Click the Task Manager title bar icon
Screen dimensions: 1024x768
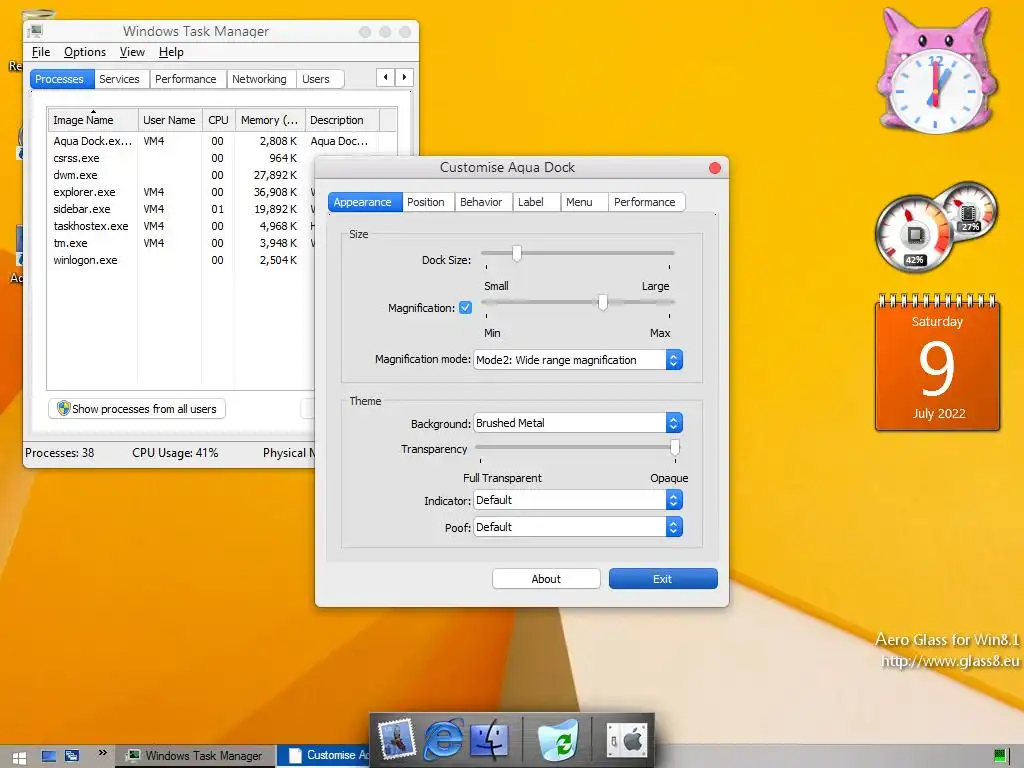click(x=36, y=31)
